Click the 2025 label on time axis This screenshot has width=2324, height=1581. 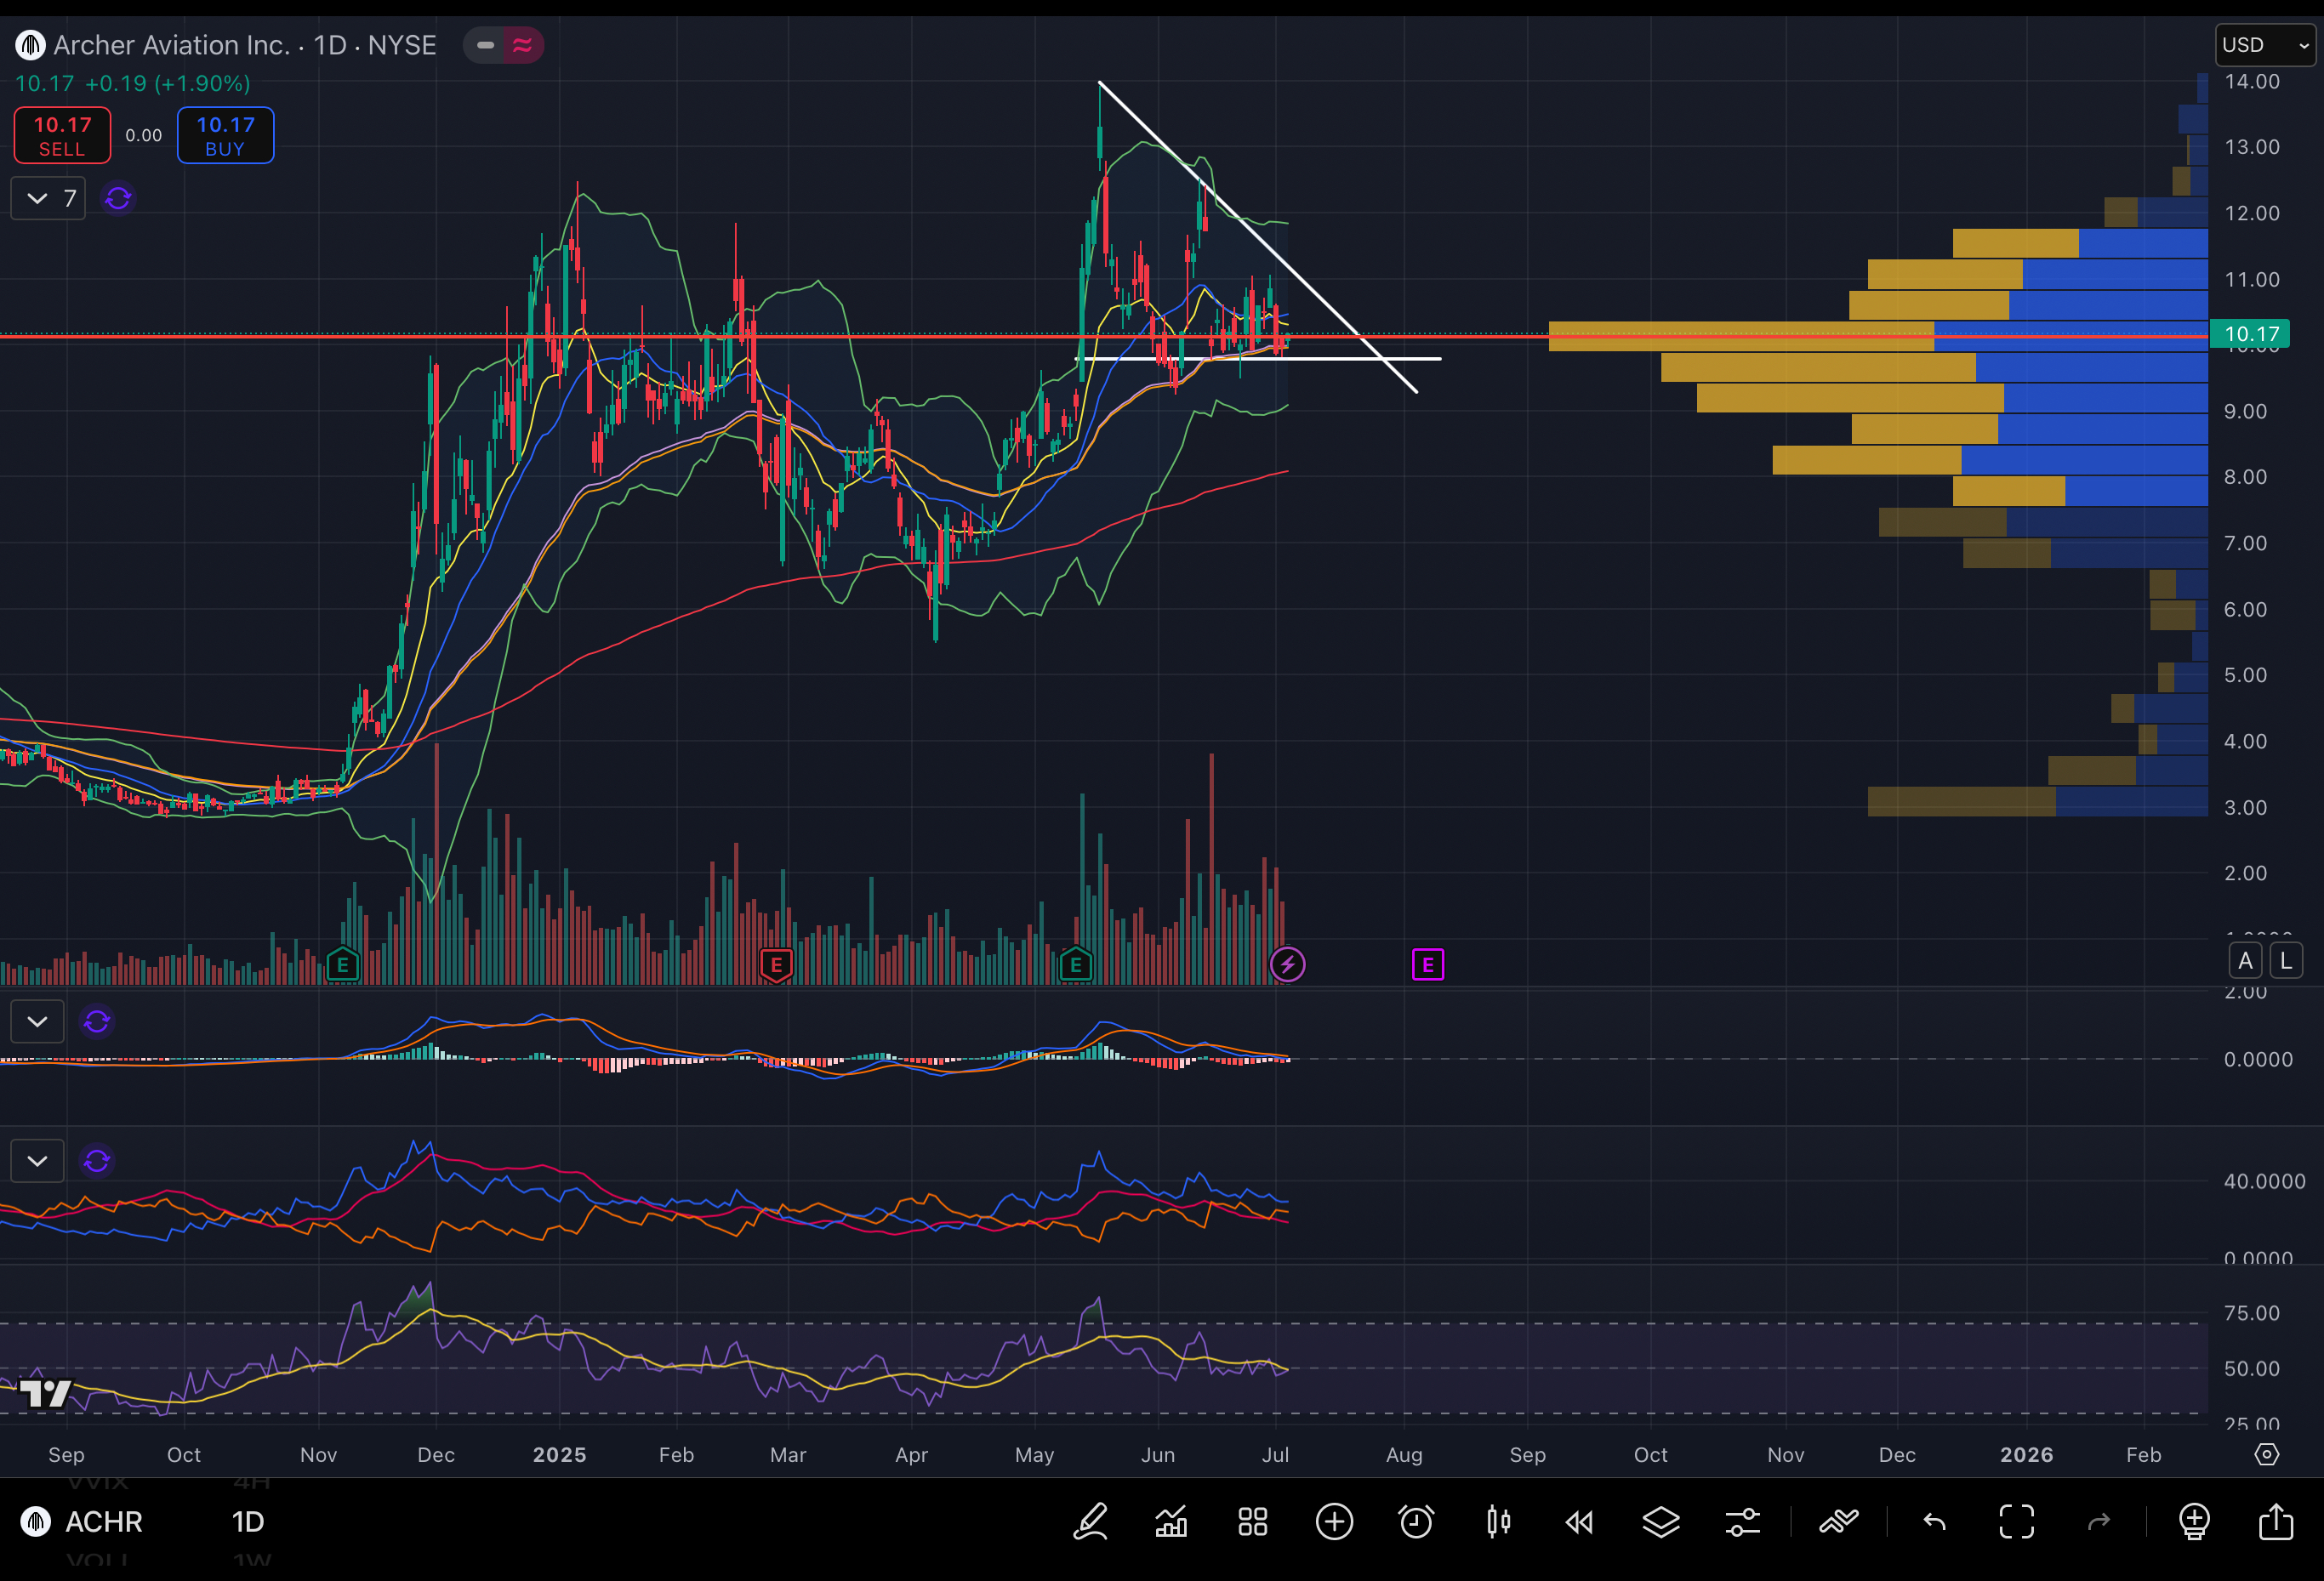coord(559,1454)
